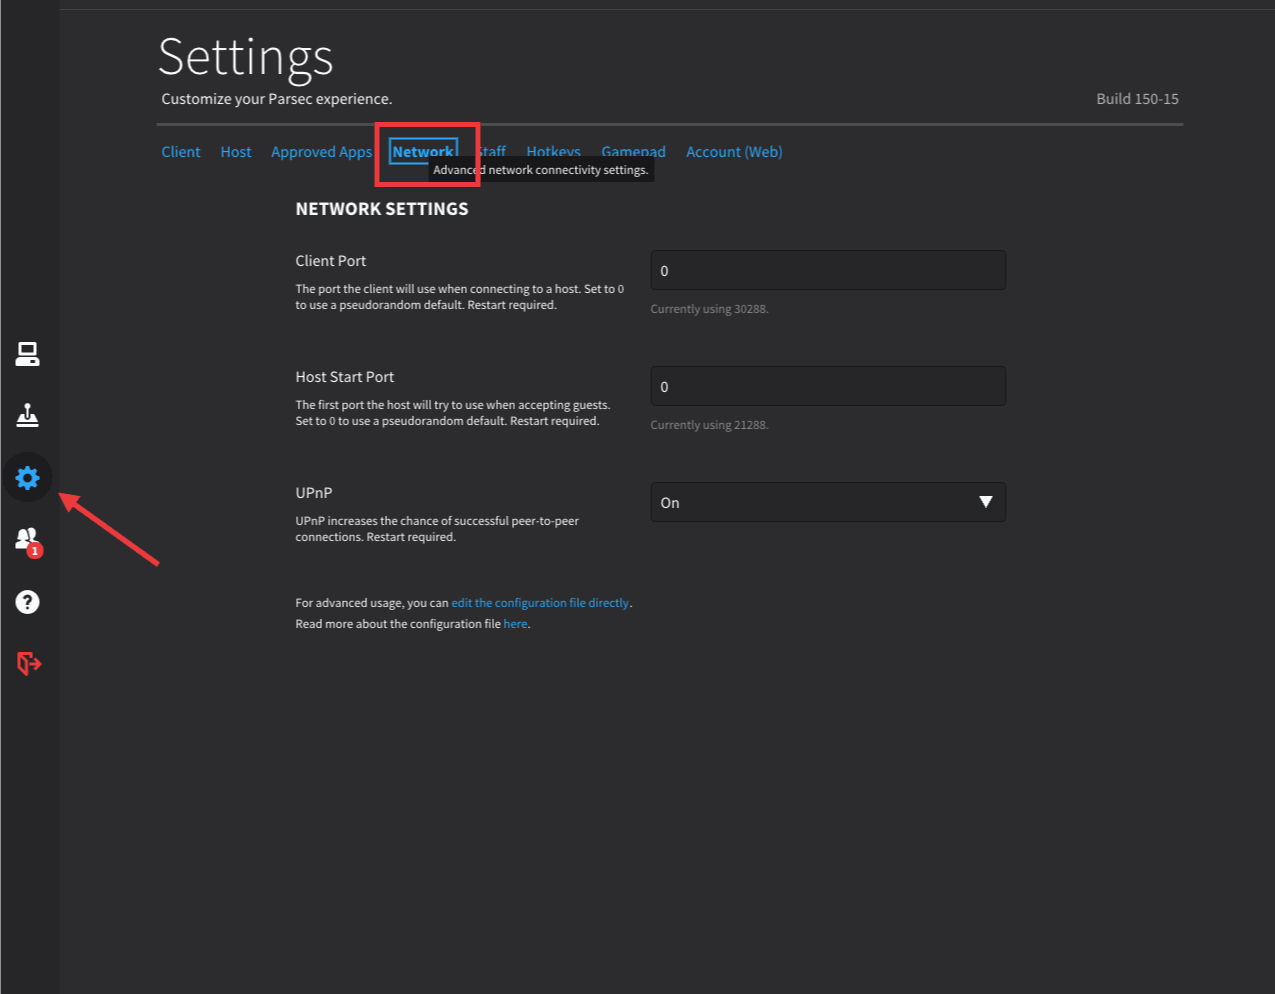Image resolution: width=1275 pixels, height=994 pixels.
Task: Switch to the Staff tab
Action: coord(494,150)
